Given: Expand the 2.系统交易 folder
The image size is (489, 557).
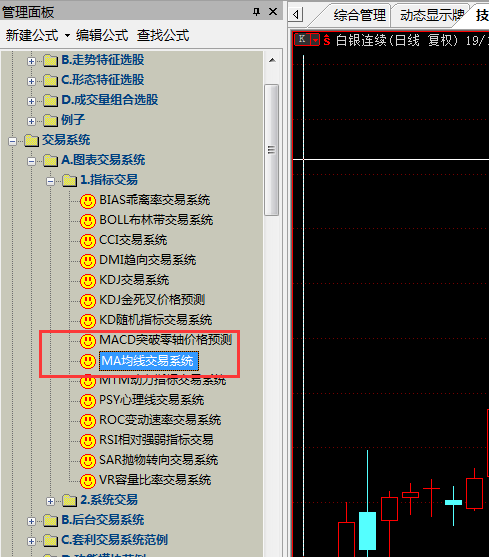Looking at the screenshot, I should pos(50,501).
